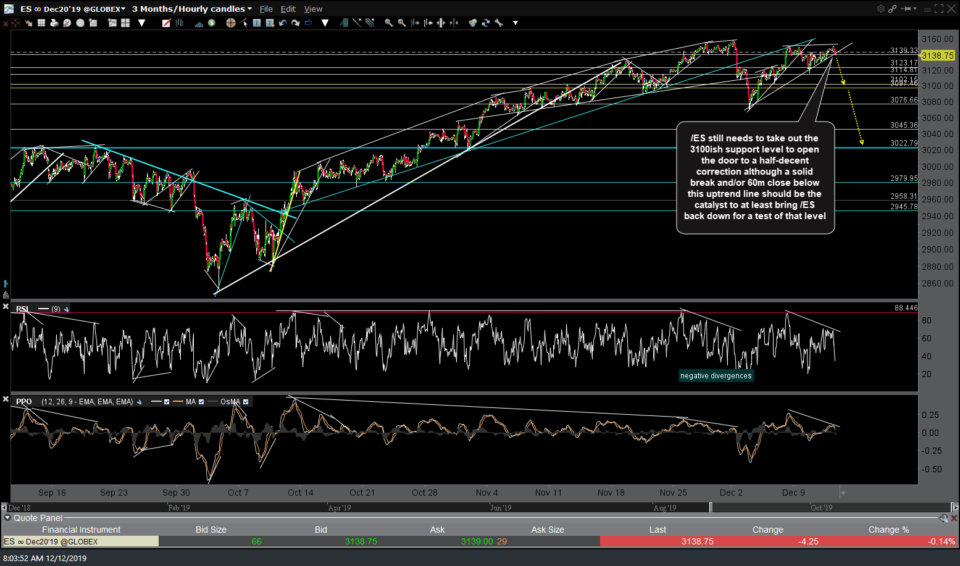Open PPO indicator settings wrench
Viewport: 960px width, 566px height.
pos(140,402)
